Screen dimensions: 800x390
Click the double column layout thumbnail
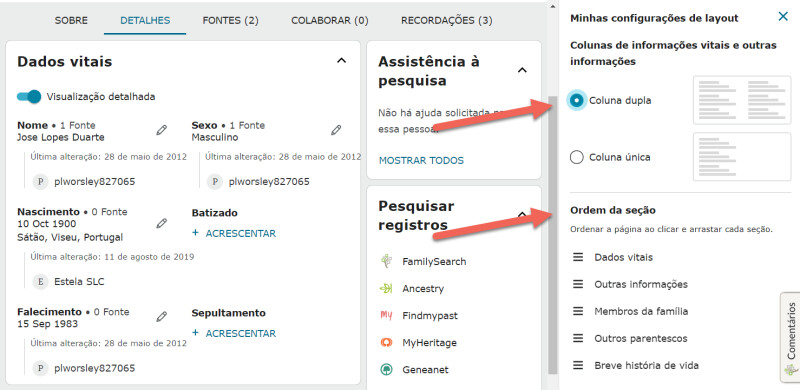[x=742, y=100]
